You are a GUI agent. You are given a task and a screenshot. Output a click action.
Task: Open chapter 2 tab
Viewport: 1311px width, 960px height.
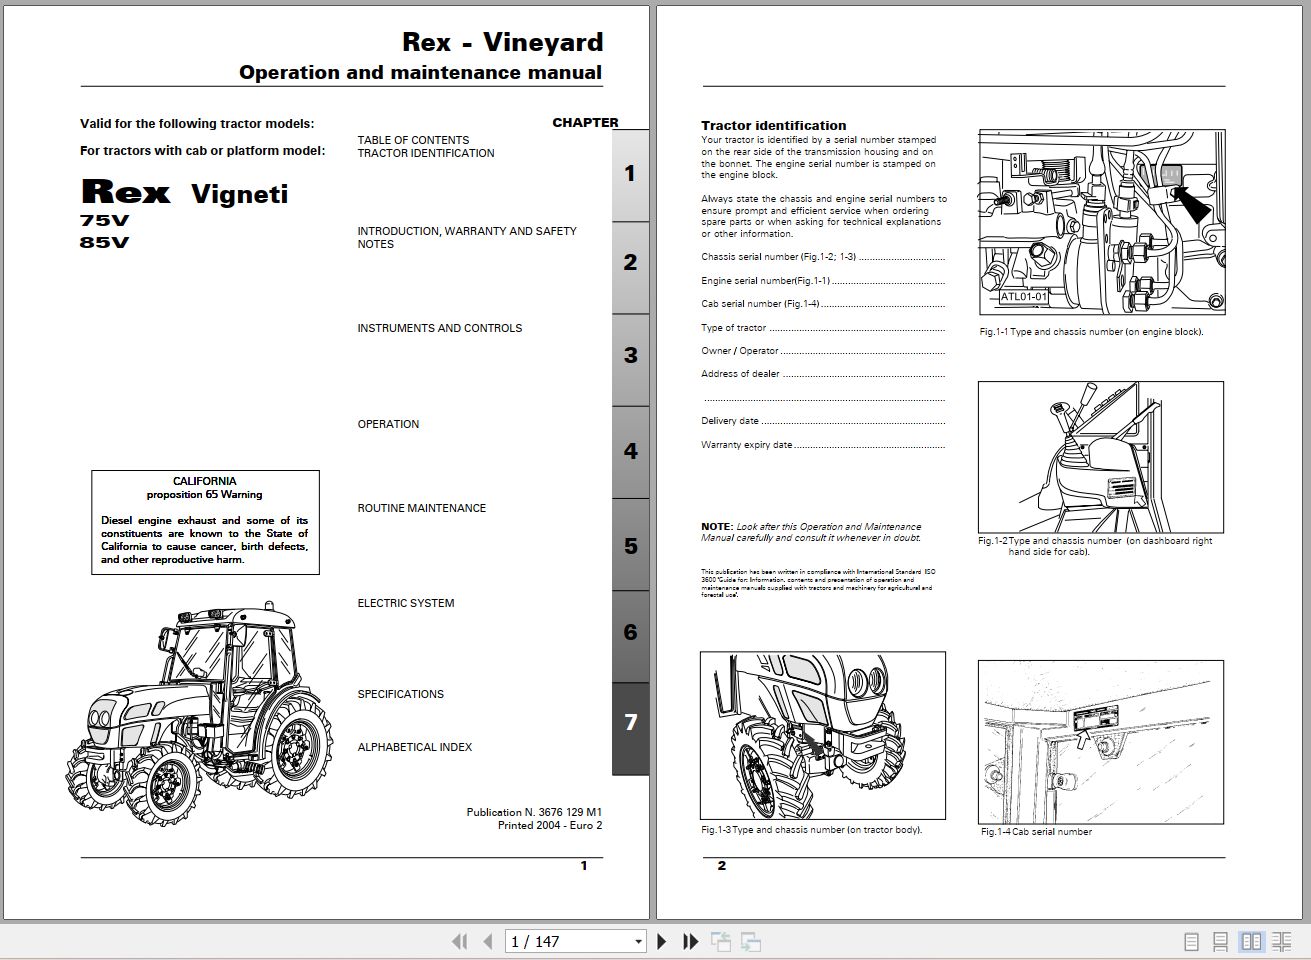tap(630, 267)
